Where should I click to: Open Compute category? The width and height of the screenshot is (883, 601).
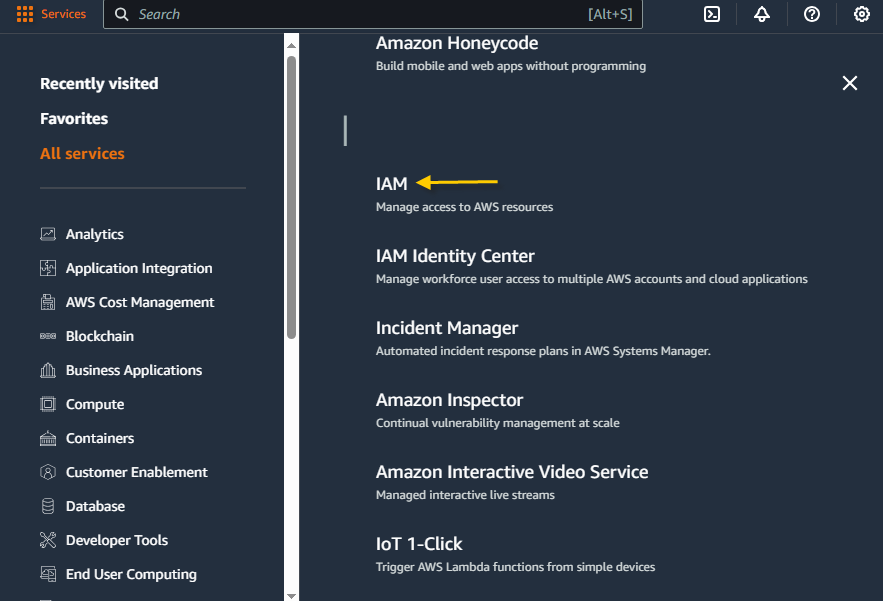click(x=95, y=404)
